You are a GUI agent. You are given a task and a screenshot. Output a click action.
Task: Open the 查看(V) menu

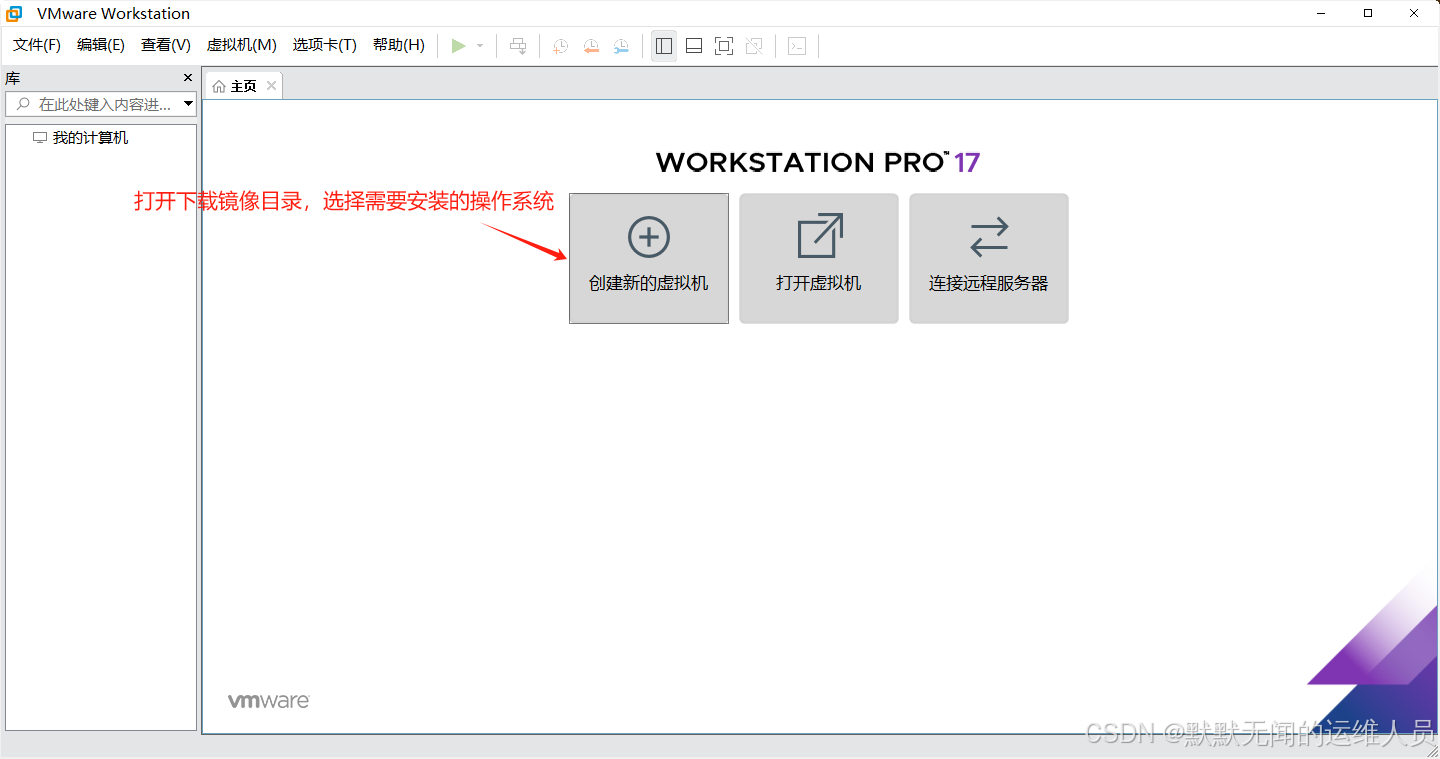point(166,45)
